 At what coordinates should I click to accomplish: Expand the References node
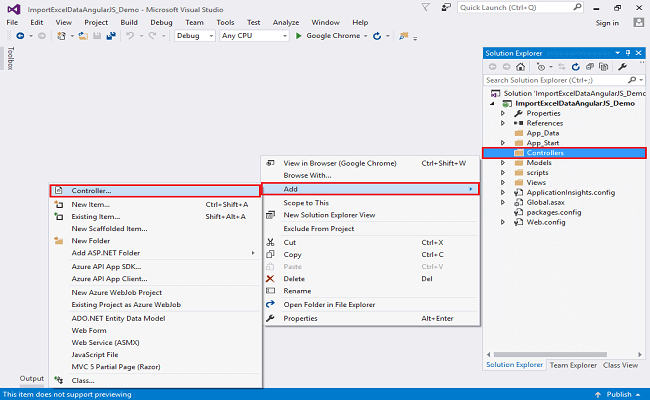[x=503, y=123]
